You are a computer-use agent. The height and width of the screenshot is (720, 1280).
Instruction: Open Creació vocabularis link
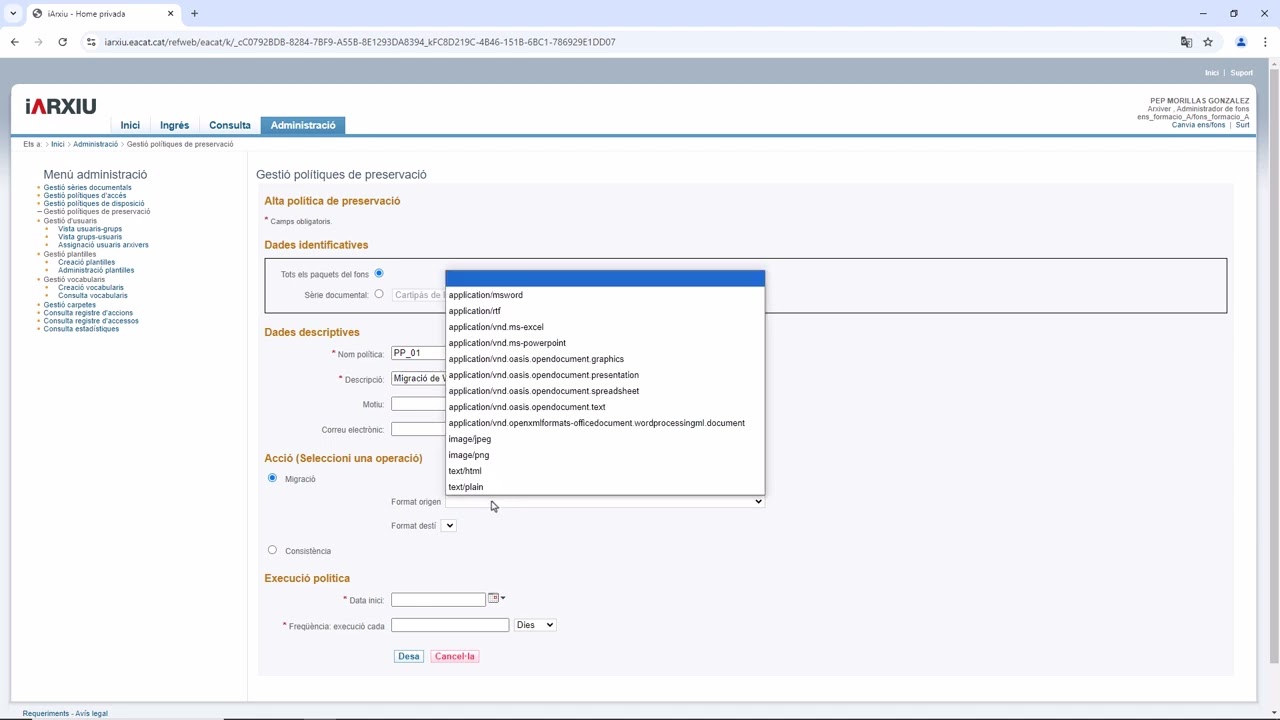(x=91, y=288)
